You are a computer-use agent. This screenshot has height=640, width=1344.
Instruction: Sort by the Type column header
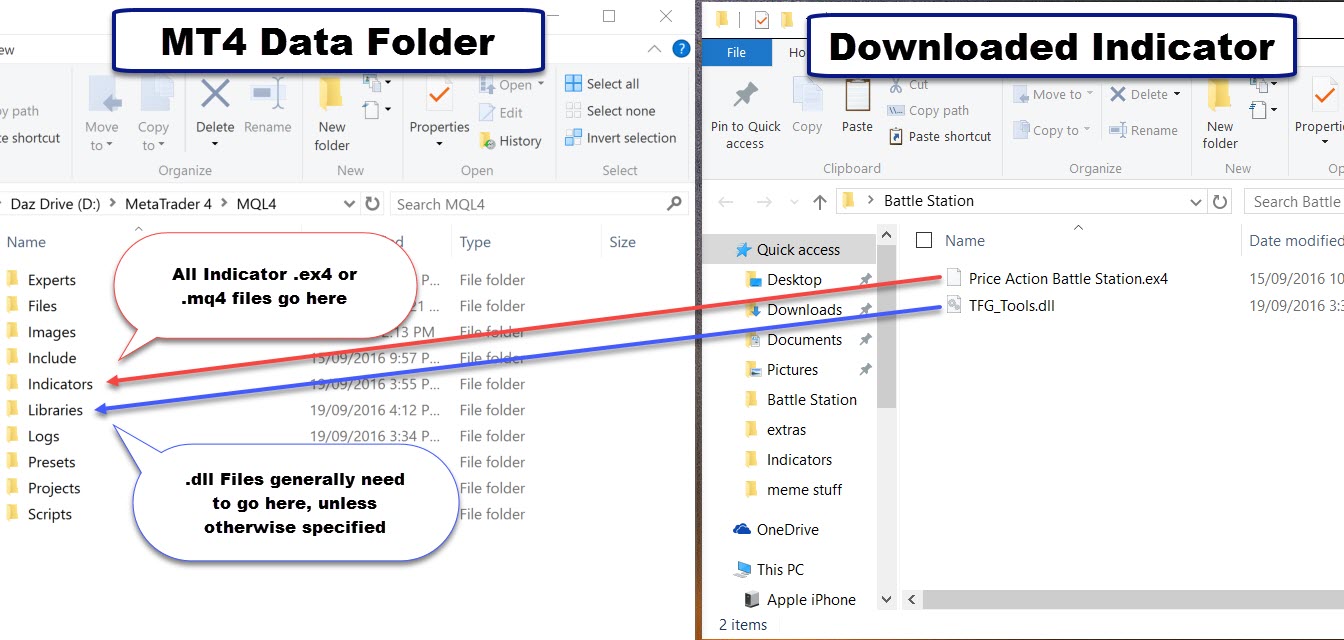pos(475,242)
